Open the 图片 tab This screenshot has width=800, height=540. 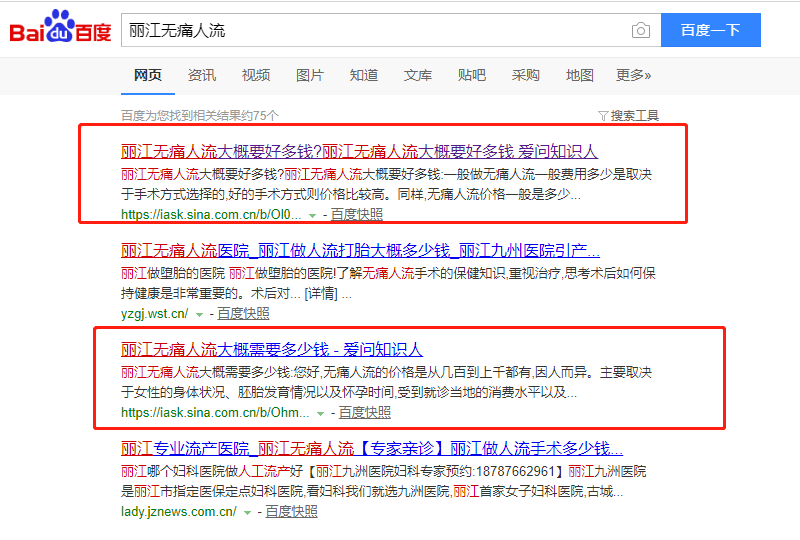click(310, 75)
